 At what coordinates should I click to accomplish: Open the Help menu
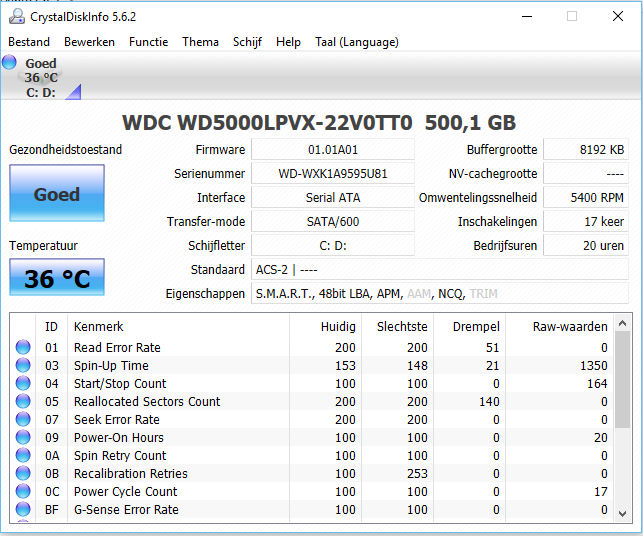tap(288, 42)
